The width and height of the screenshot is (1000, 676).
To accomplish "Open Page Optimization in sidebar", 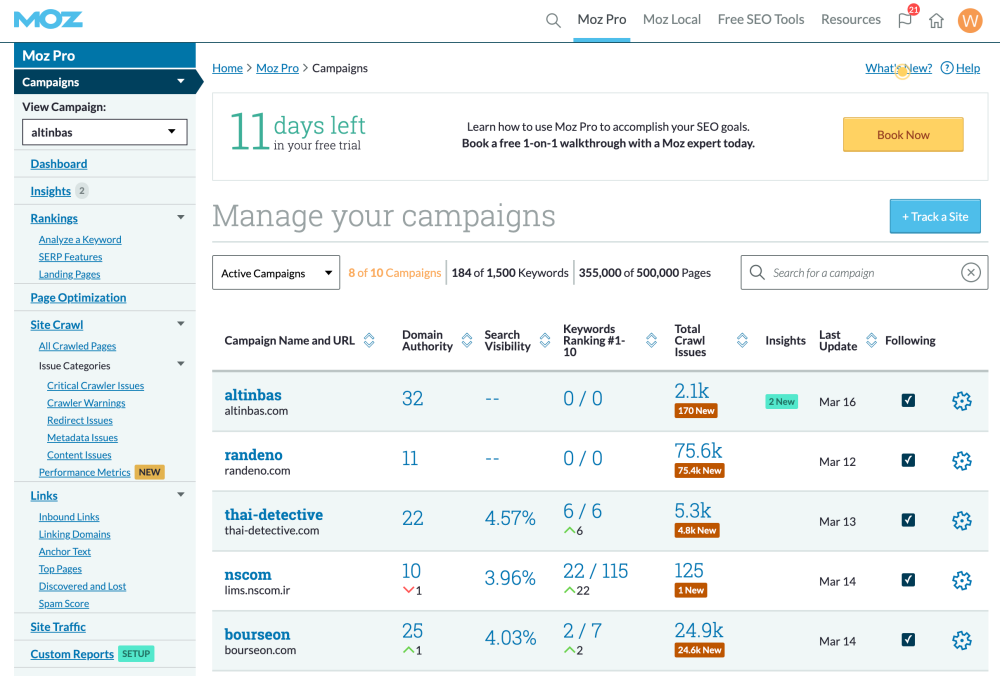I will point(78,298).
